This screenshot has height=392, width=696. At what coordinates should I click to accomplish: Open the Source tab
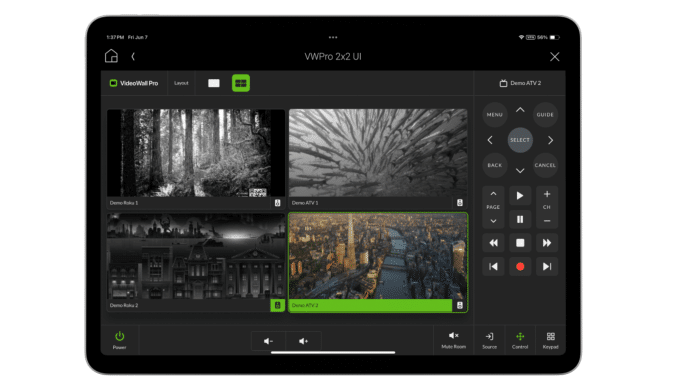[489, 340]
